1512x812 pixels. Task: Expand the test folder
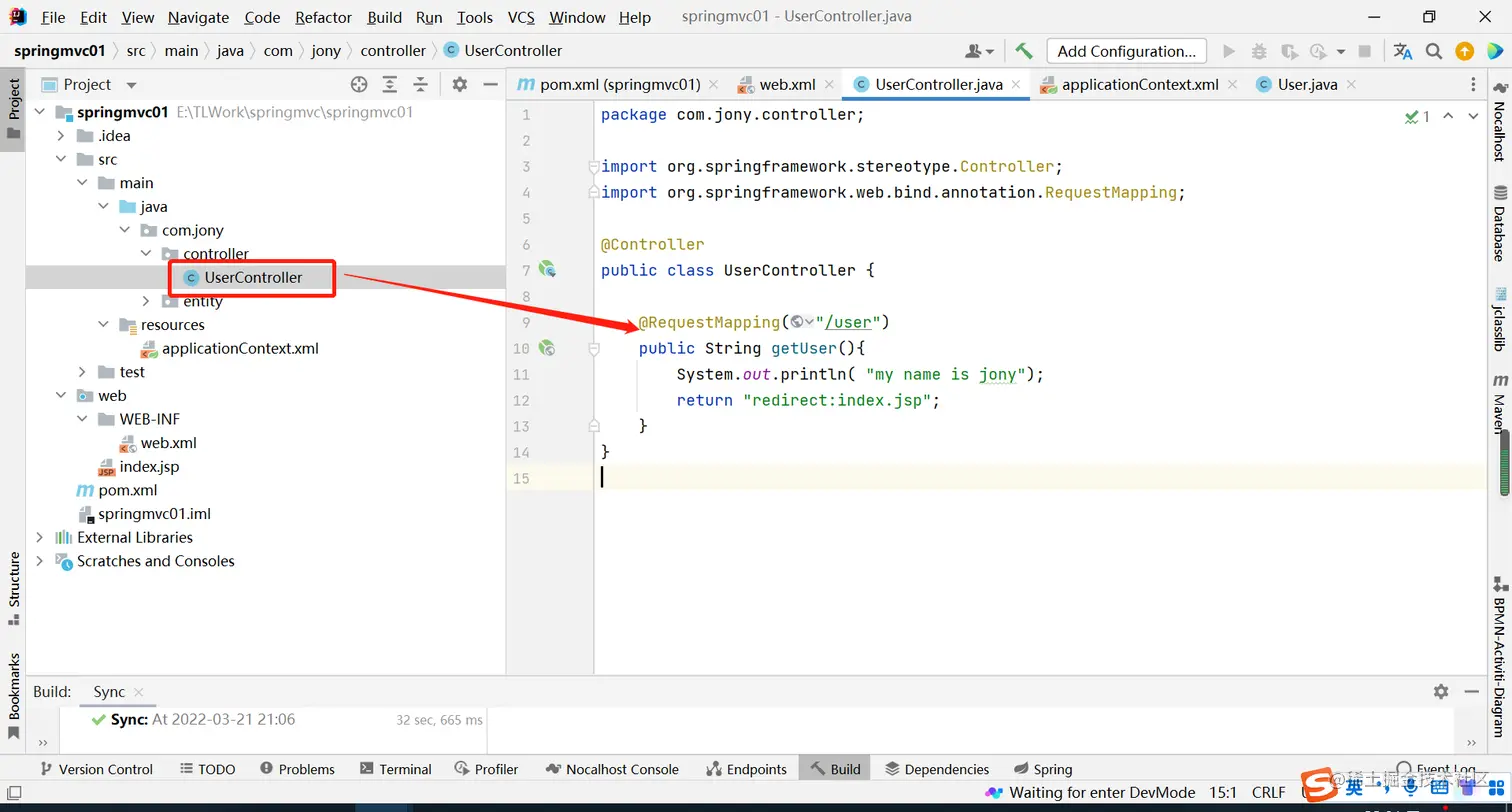tap(82, 372)
